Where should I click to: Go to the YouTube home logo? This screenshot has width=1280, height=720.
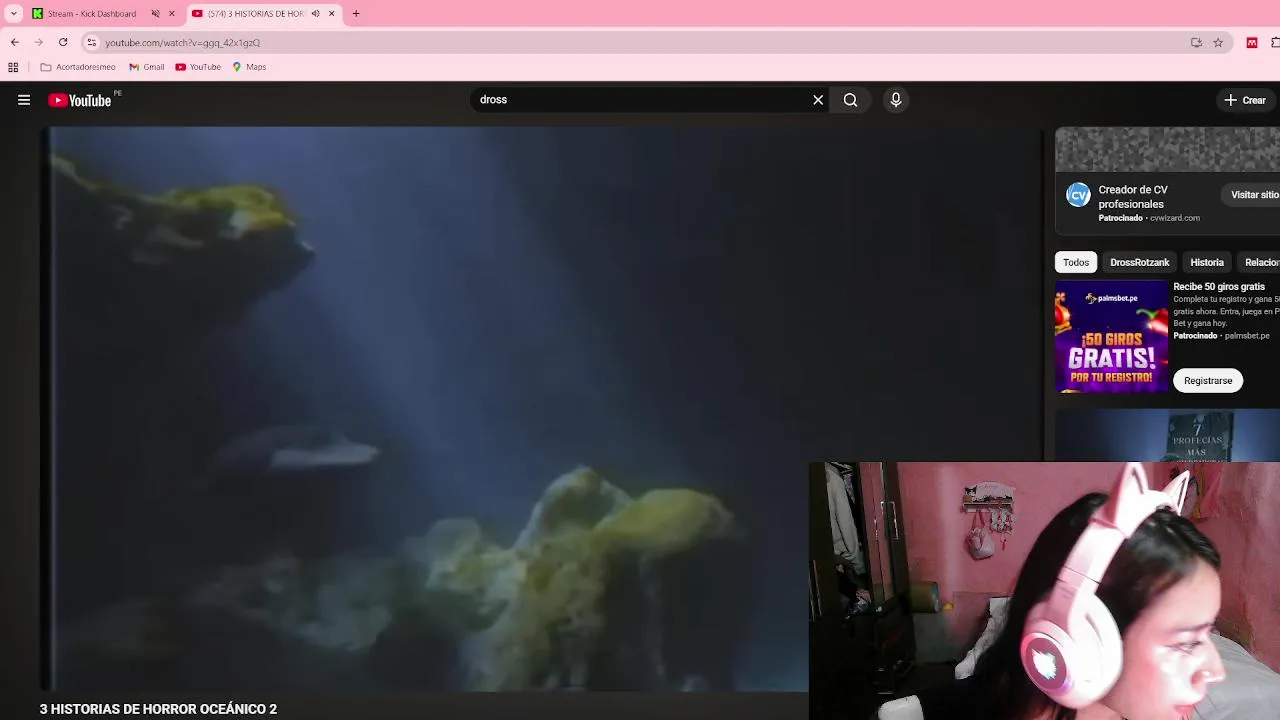pyautogui.click(x=80, y=100)
